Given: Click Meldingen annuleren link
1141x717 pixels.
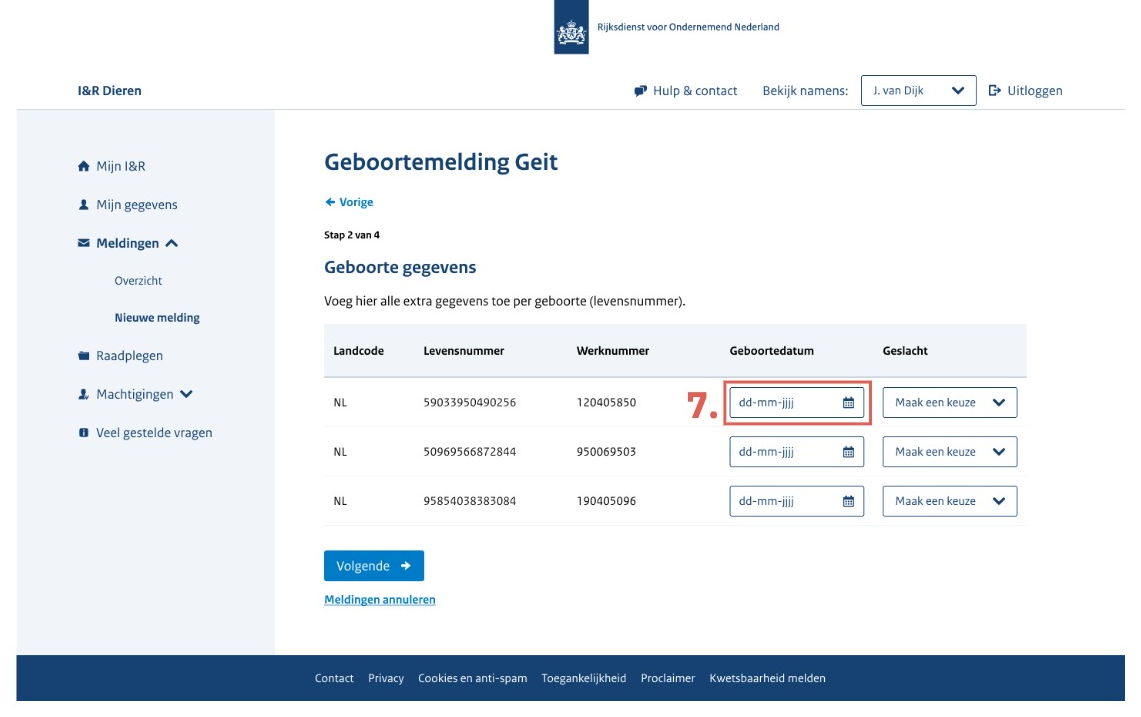Looking at the screenshot, I should (x=380, y=600).
